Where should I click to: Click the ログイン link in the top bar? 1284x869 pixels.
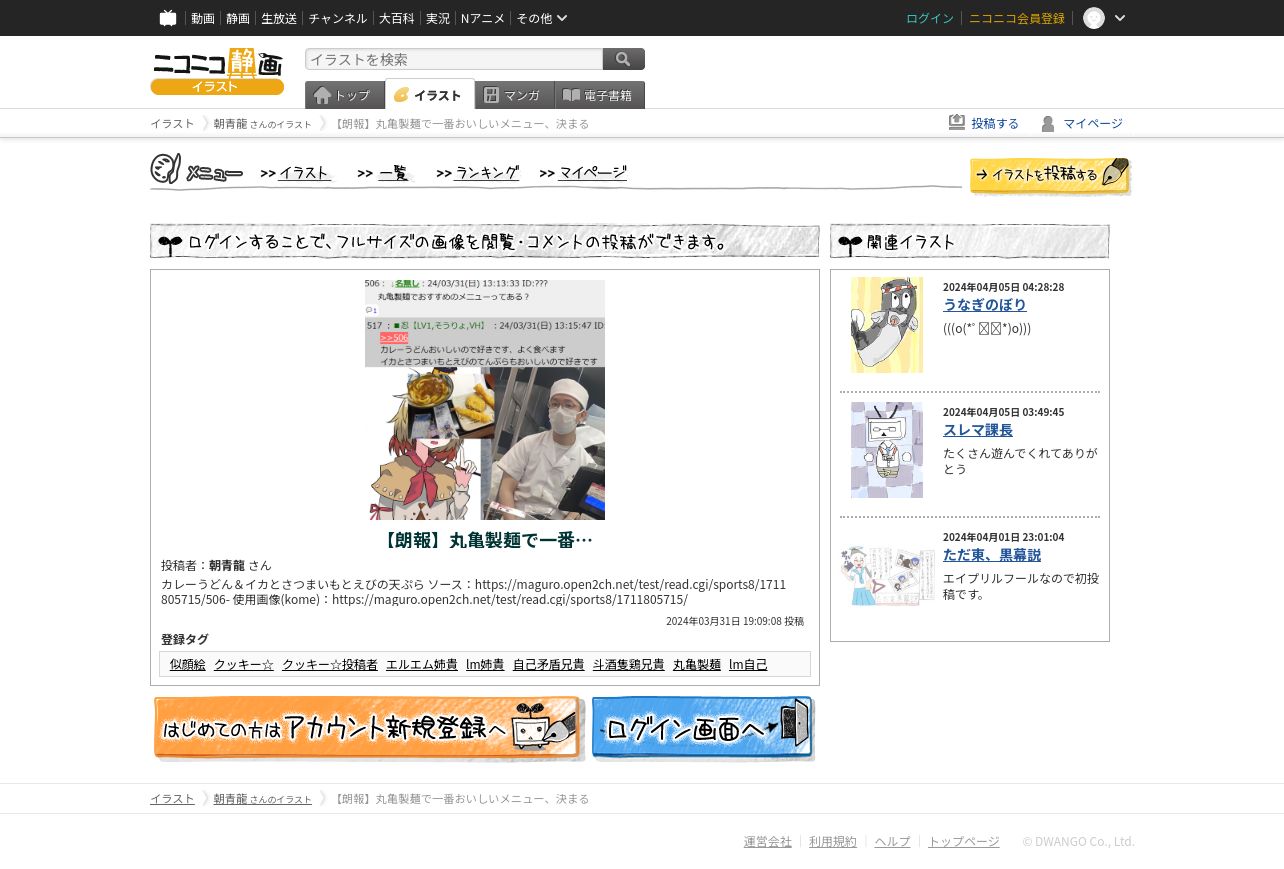pos(930,18)
